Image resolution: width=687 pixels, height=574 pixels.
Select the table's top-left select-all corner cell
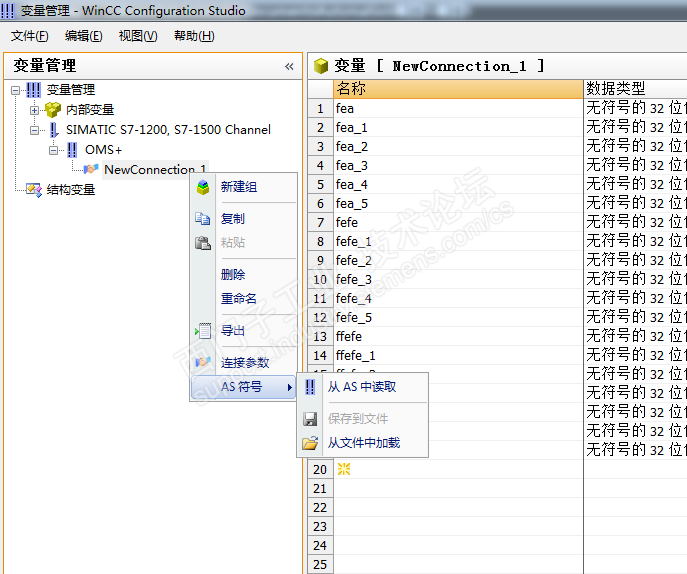[320, 89]
